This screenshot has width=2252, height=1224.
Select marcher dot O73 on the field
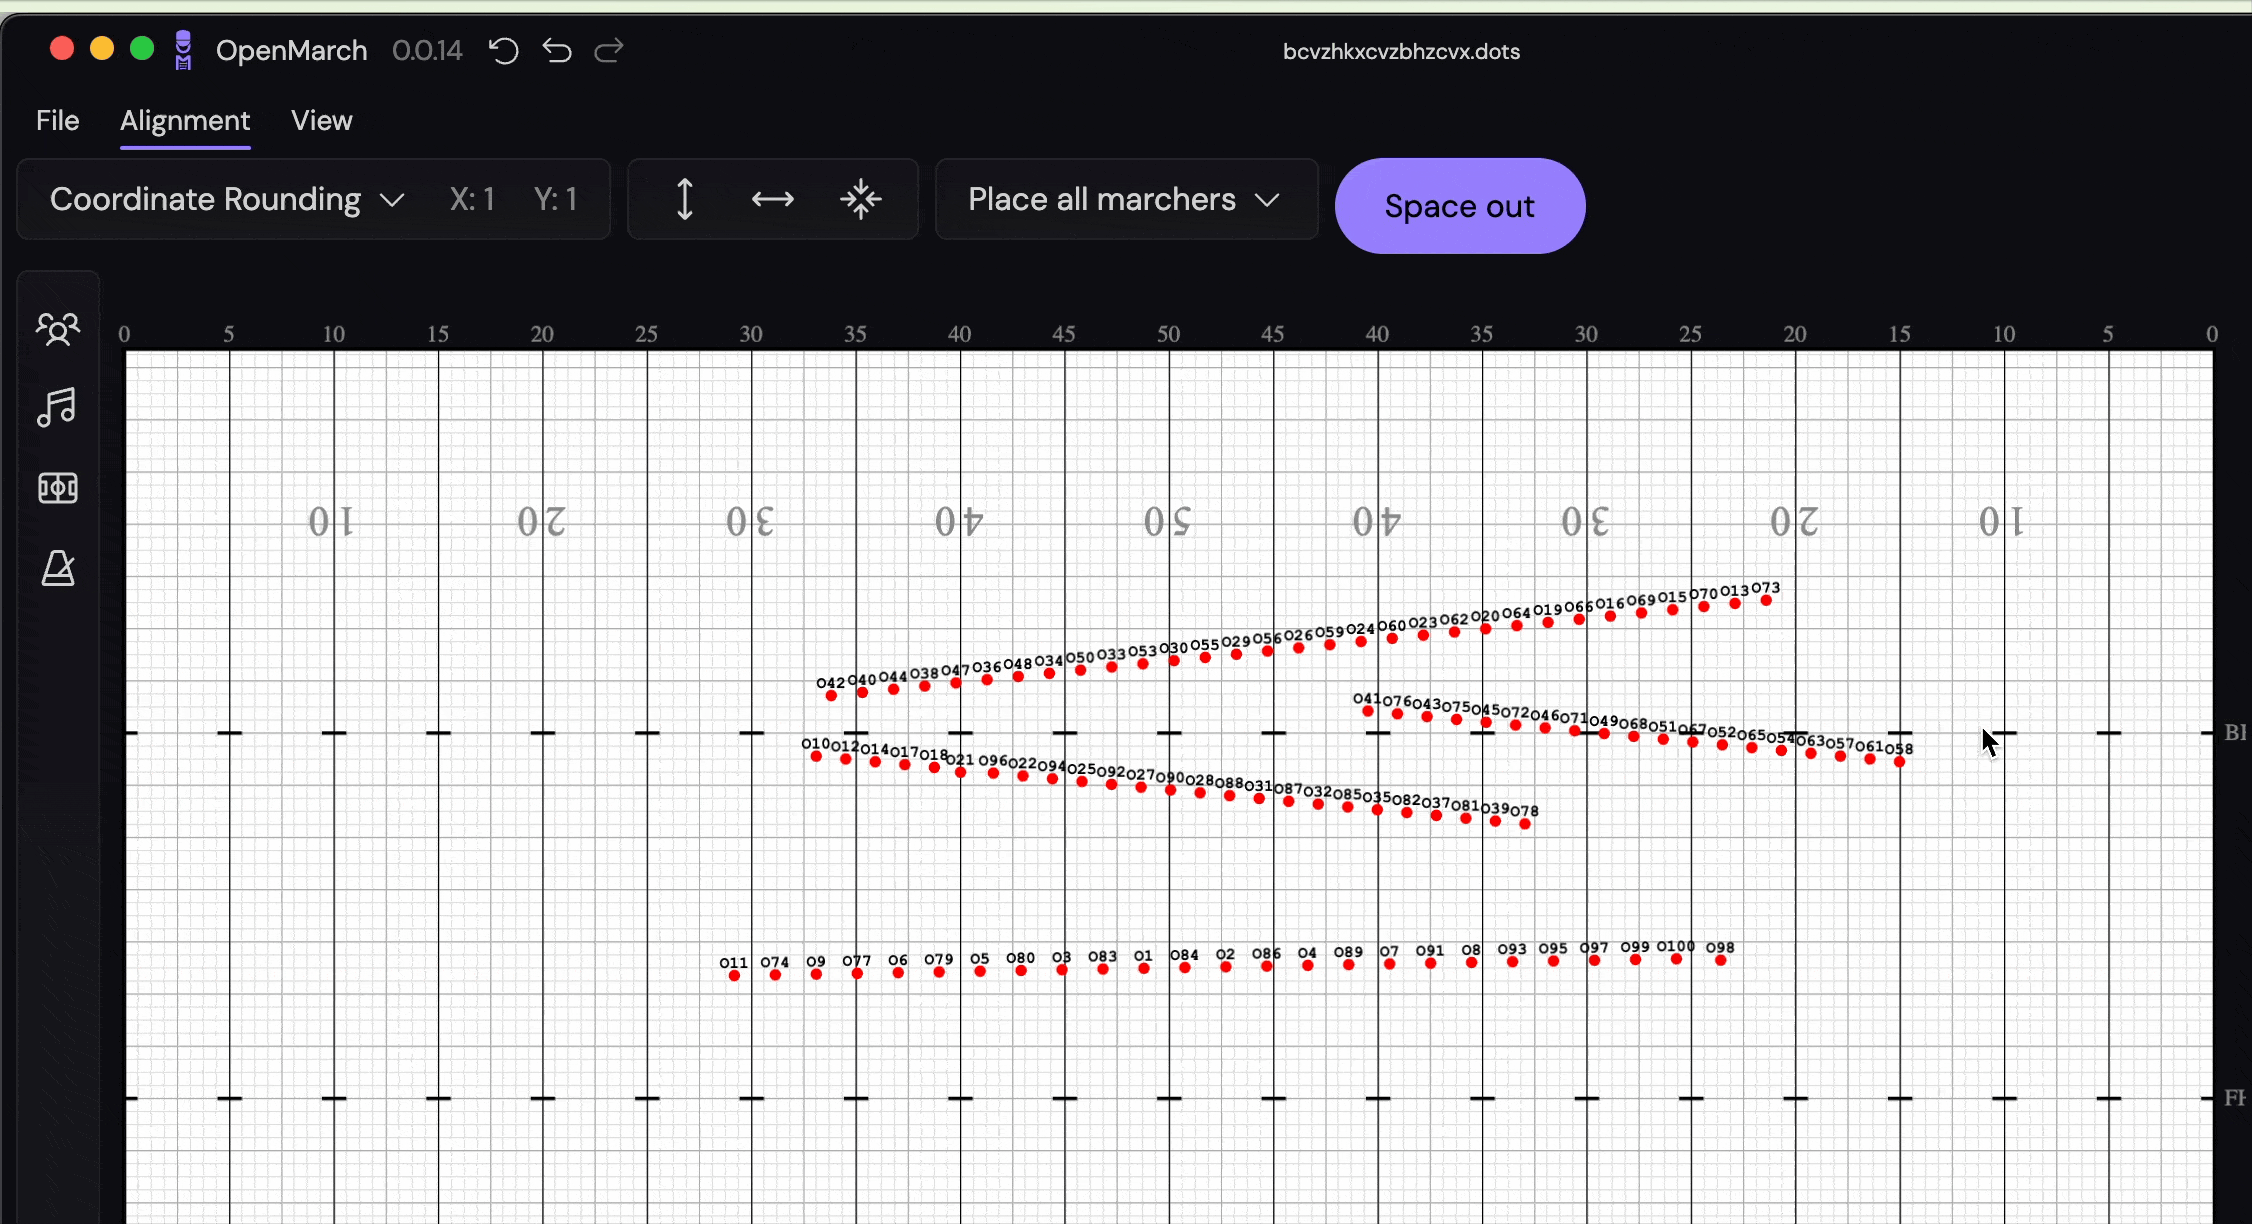tap(1765, 602)
